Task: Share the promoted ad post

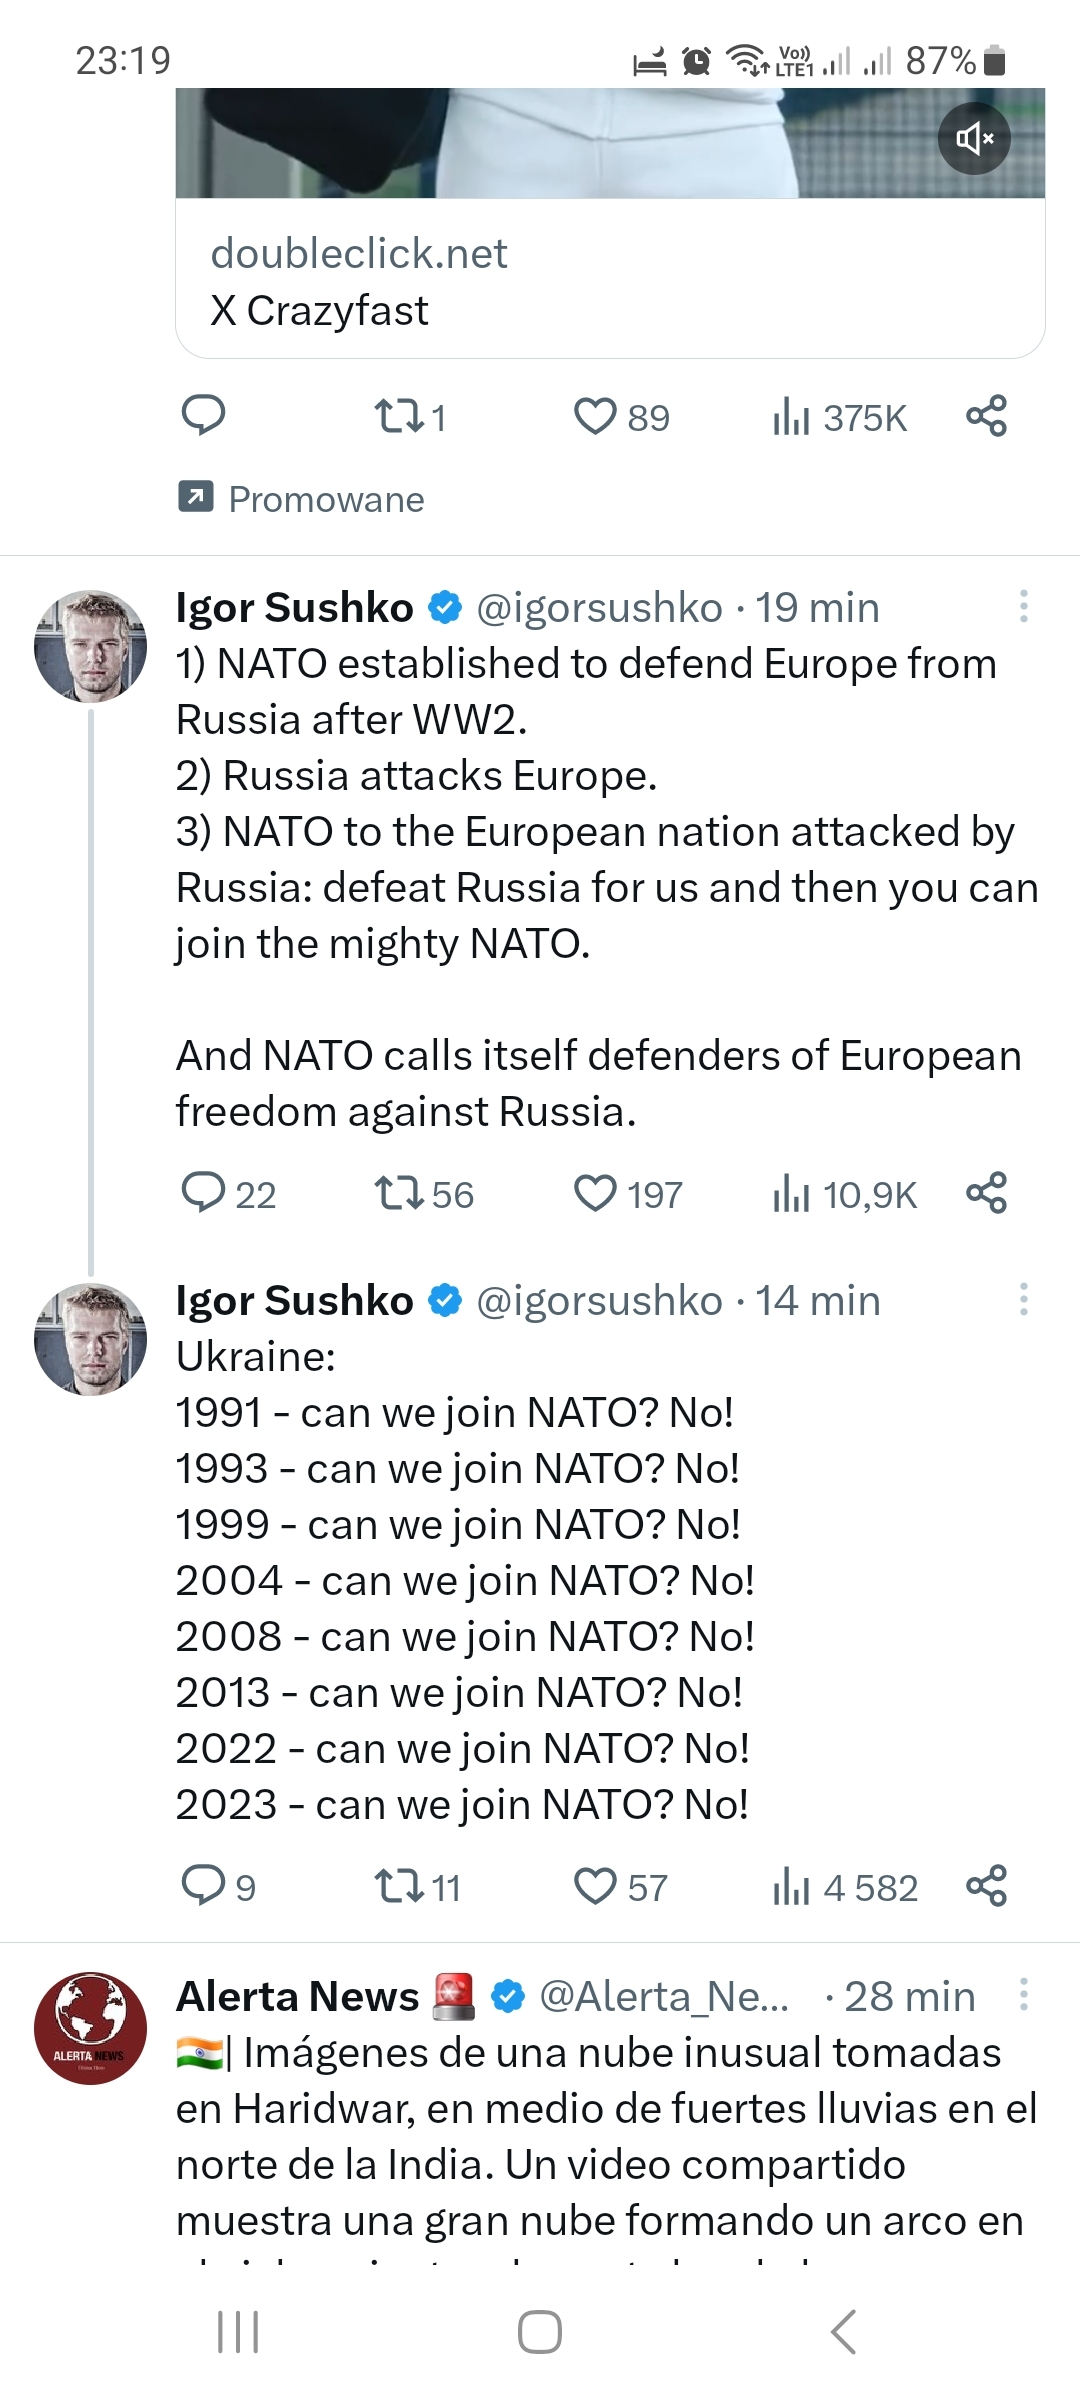Action: coord(986,416)
